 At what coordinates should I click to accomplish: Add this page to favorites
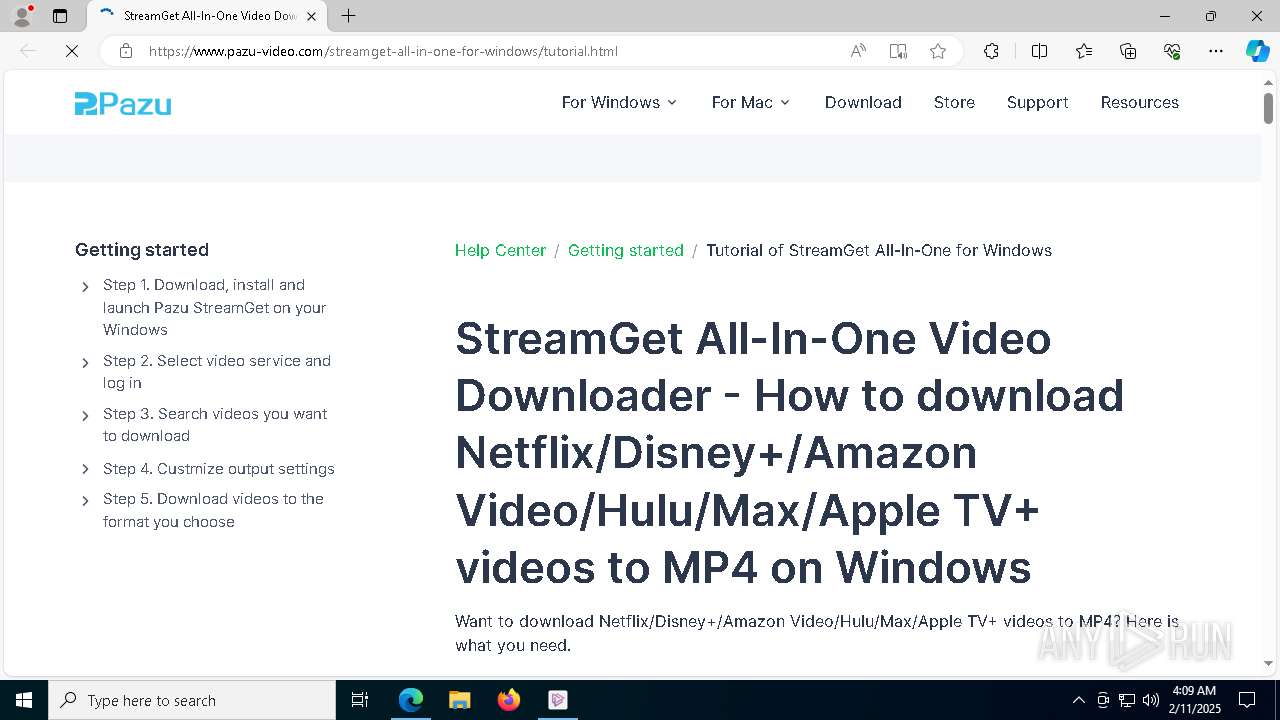(938, 51)
